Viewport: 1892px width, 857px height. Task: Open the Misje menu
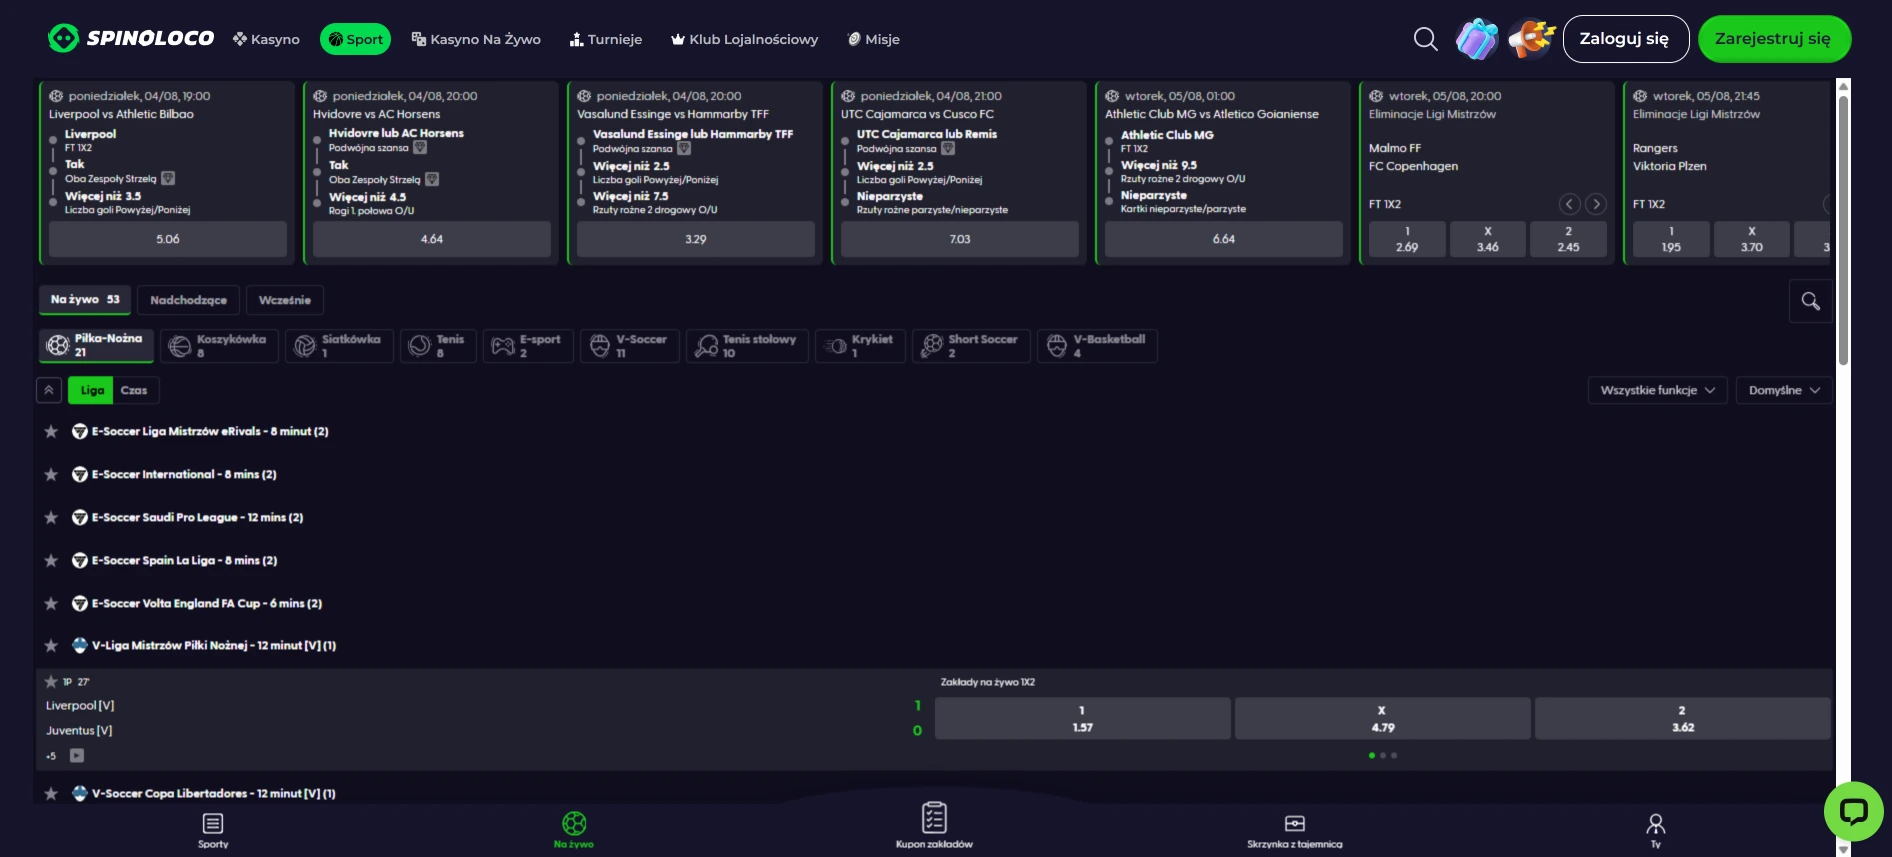pos(873,39)
